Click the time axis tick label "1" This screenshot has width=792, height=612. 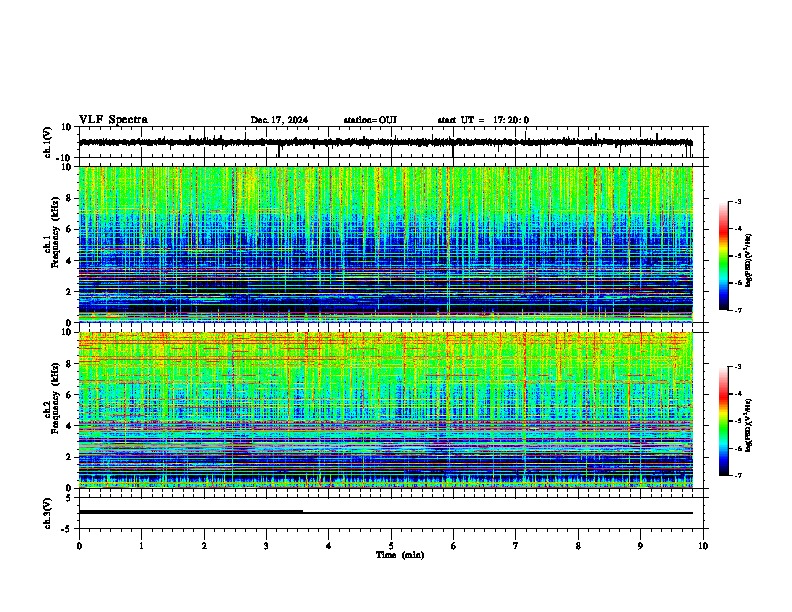coord(141,546)
